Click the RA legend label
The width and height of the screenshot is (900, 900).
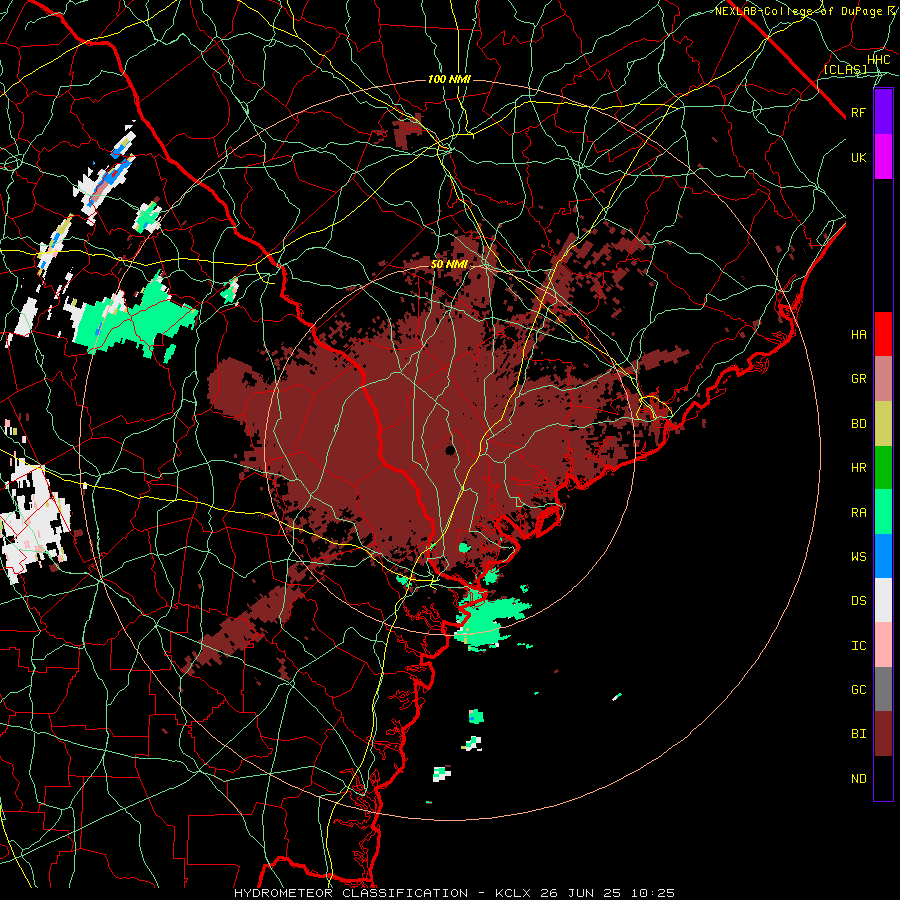click(x=858, y=513)
